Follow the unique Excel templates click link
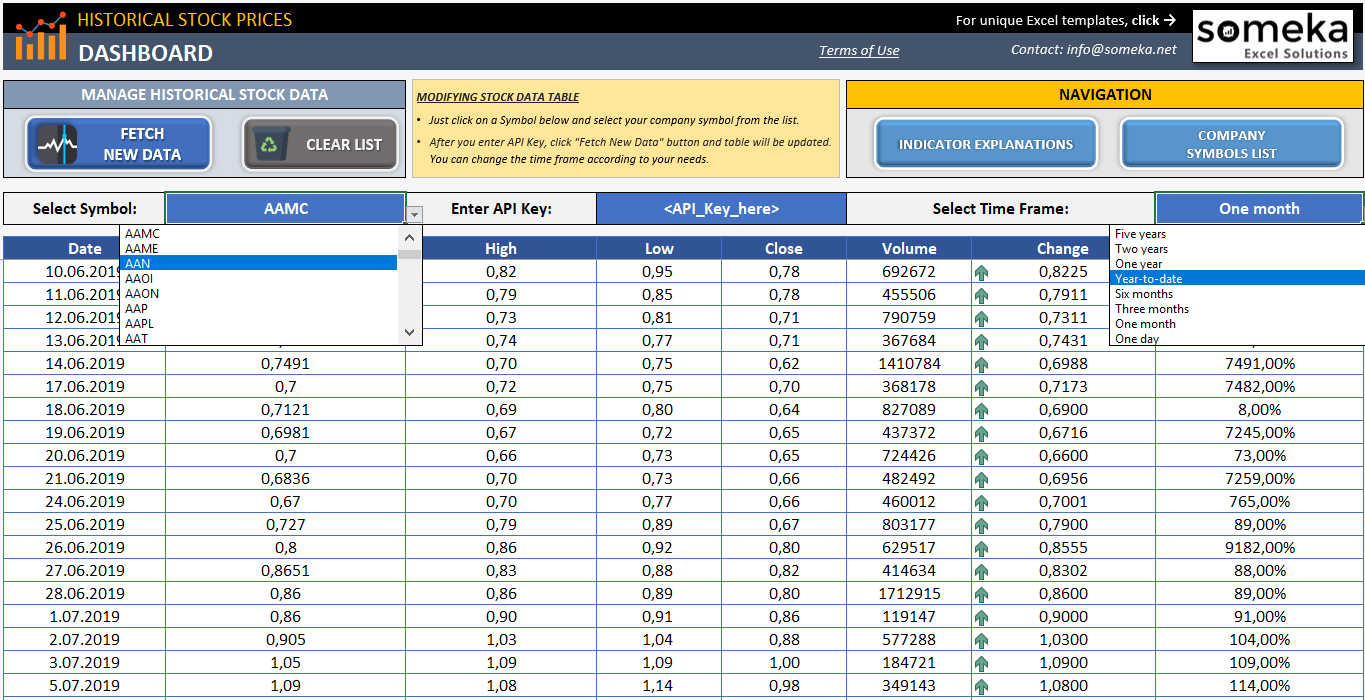 (1065, 20)
